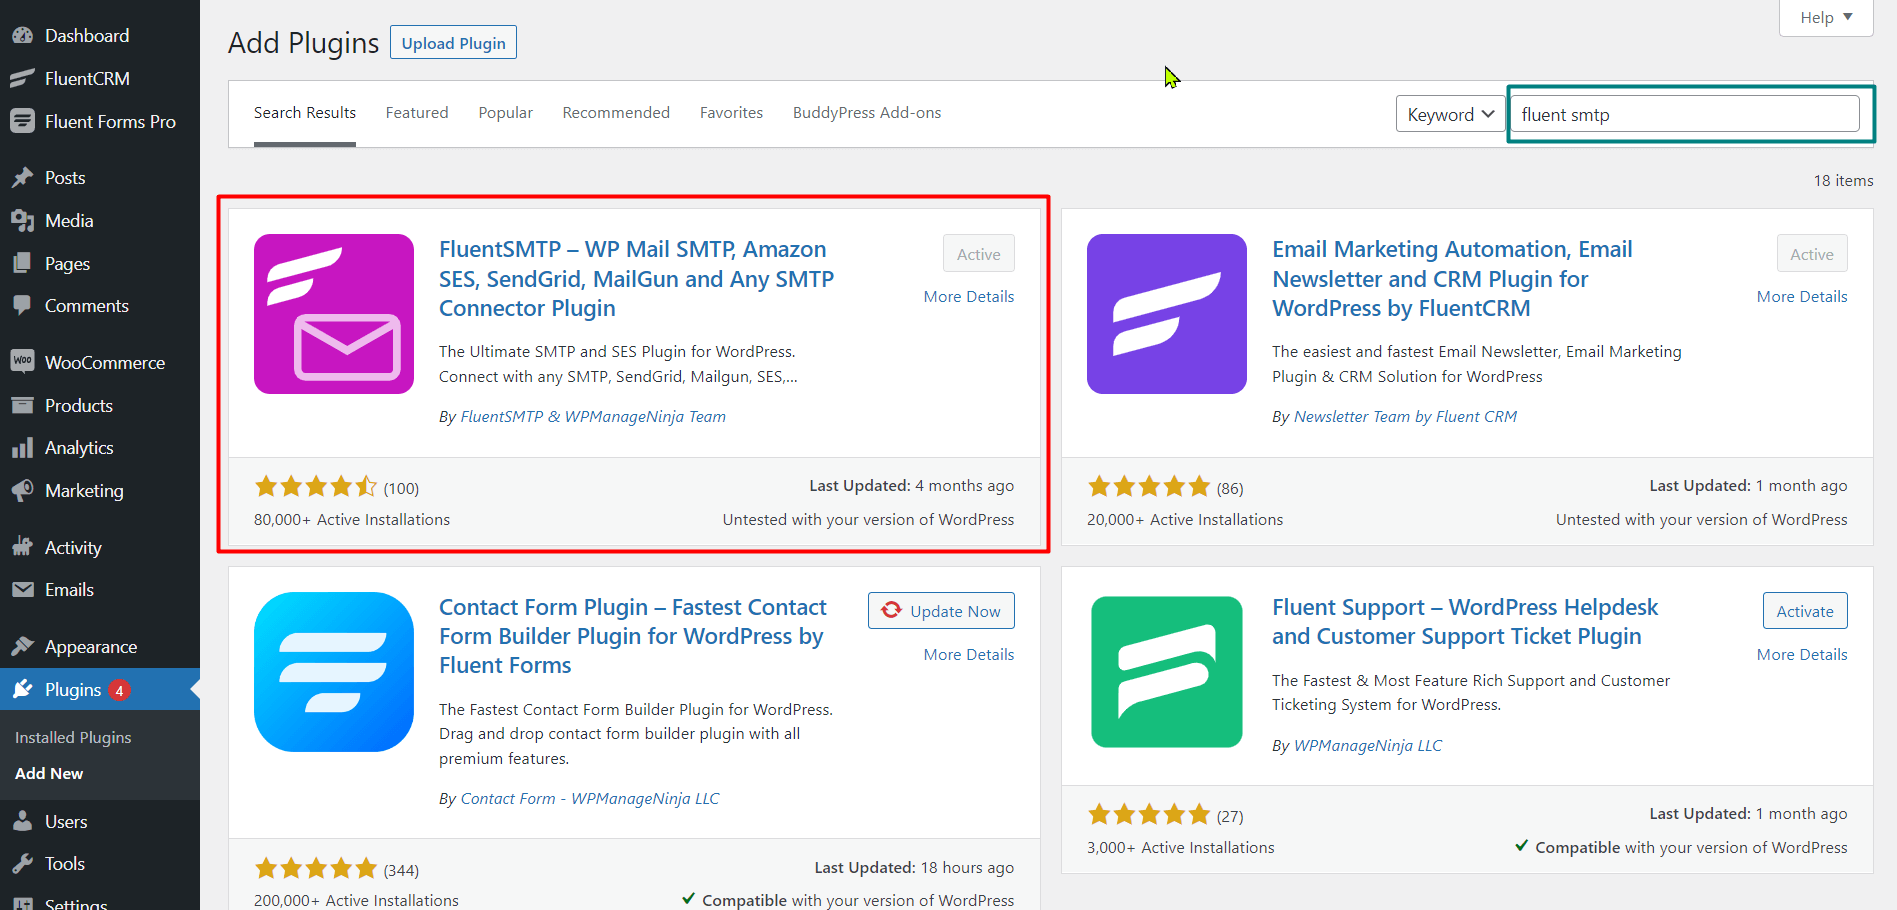This screenshot has height=910, width=1897.
Task: Click "20,000+ Active Installations" text
Action: click(x=1185, y=520)
